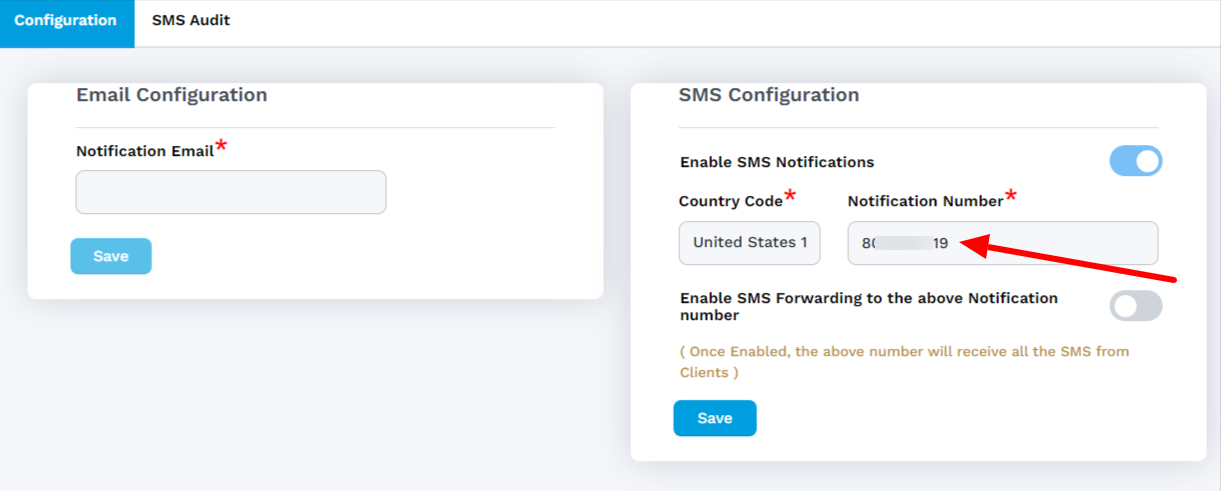Click the SMS Forwarding description label

click(869, 306)
